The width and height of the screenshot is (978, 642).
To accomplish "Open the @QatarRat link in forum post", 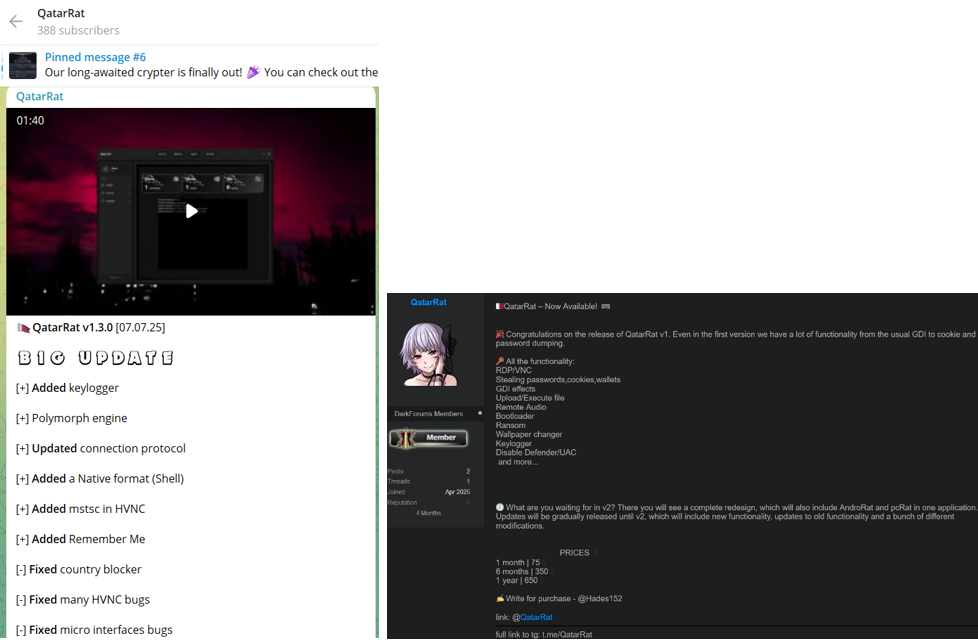I will (535, 617).
